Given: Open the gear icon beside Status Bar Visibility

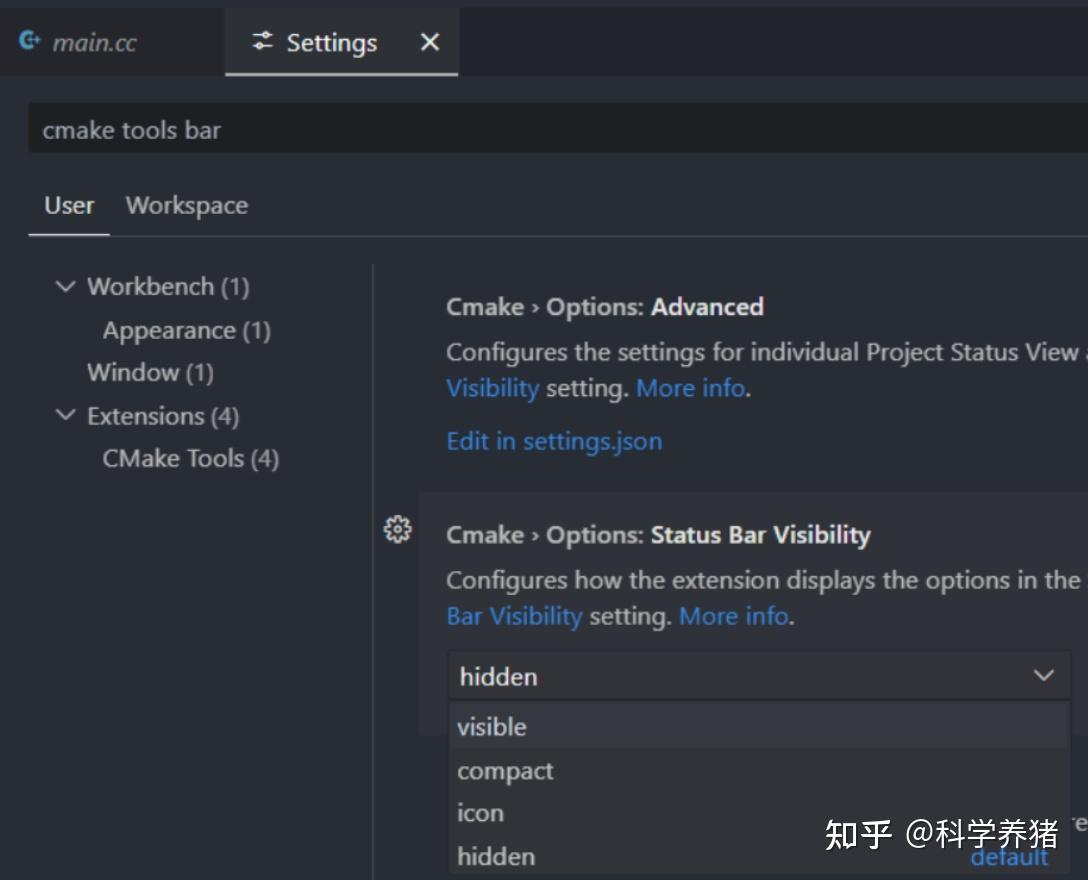Looking at the screenshot, I should tap(398, 530).
